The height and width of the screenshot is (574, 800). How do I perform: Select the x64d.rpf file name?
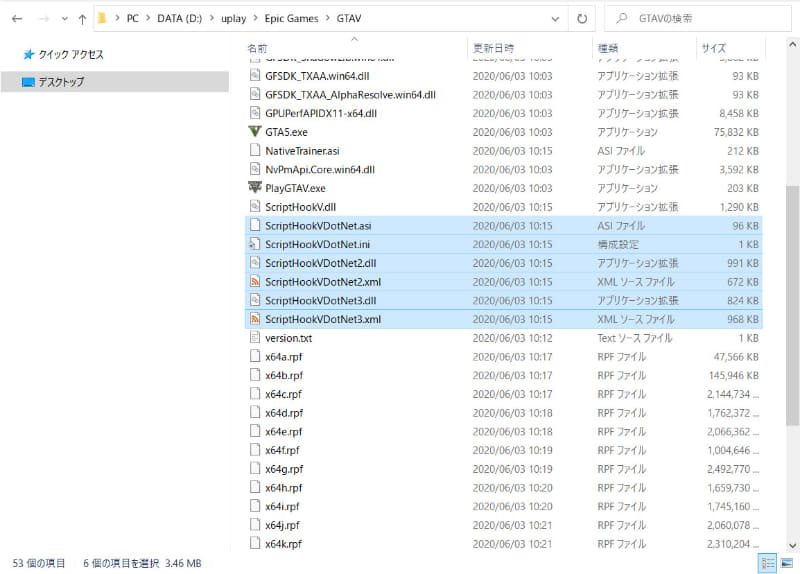tap(284, 413)
